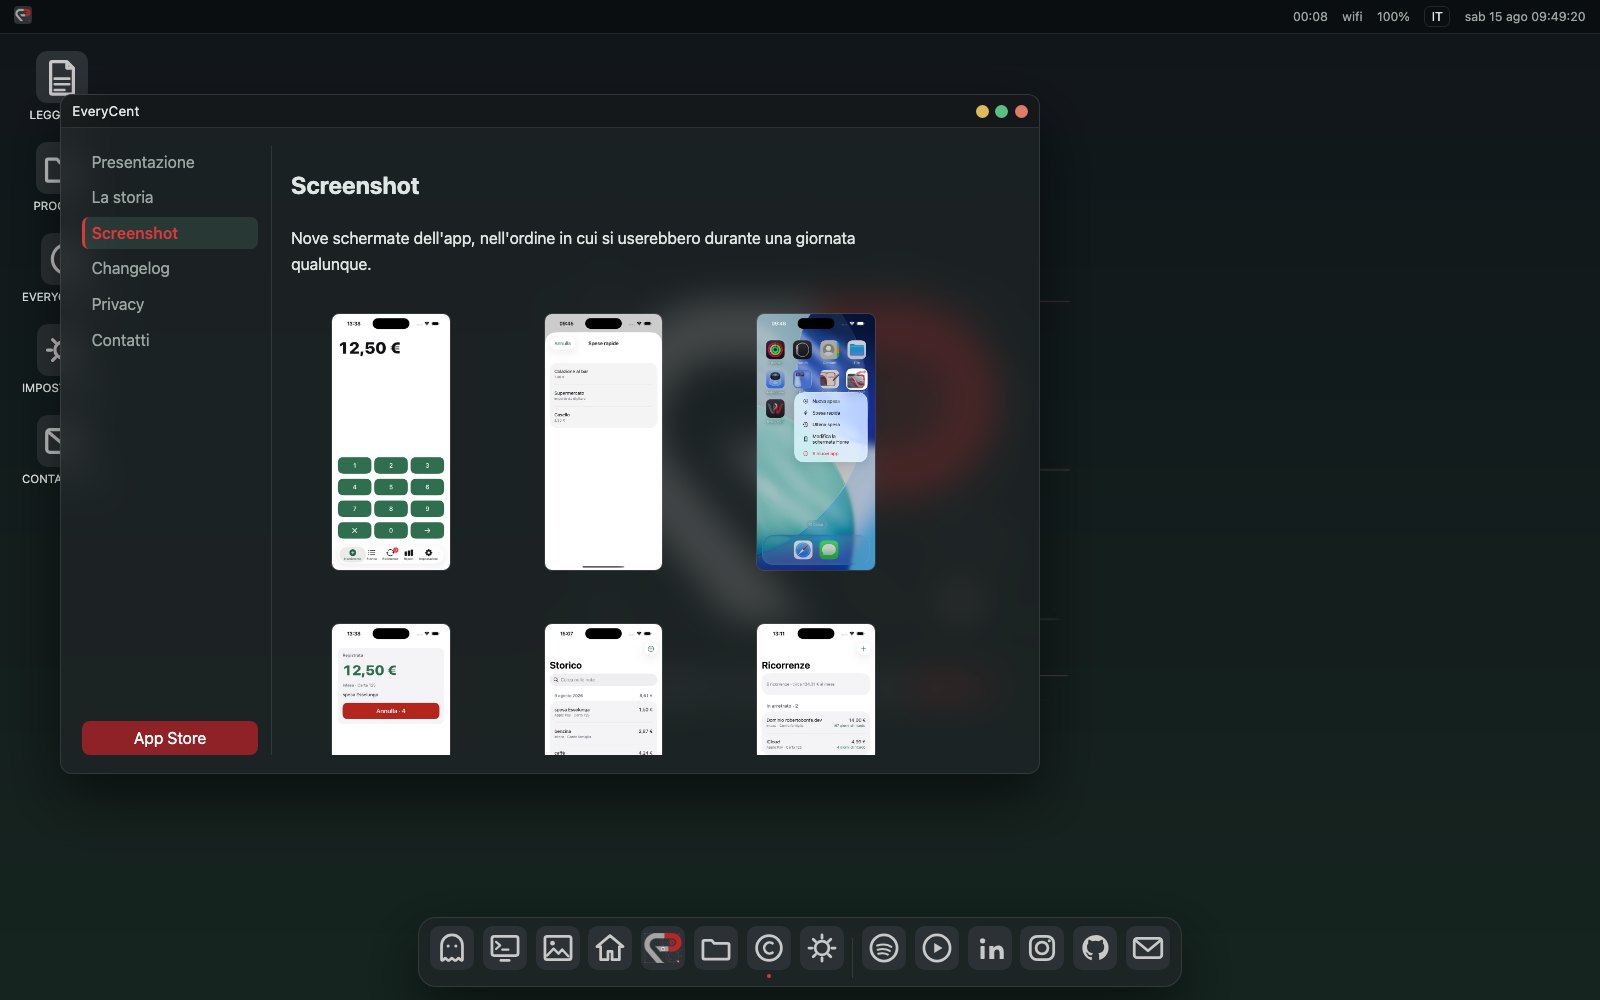The width and height of the screenshot is (1600, 1000).
Task: Go to the Changelog section
Action: (170, 269)
